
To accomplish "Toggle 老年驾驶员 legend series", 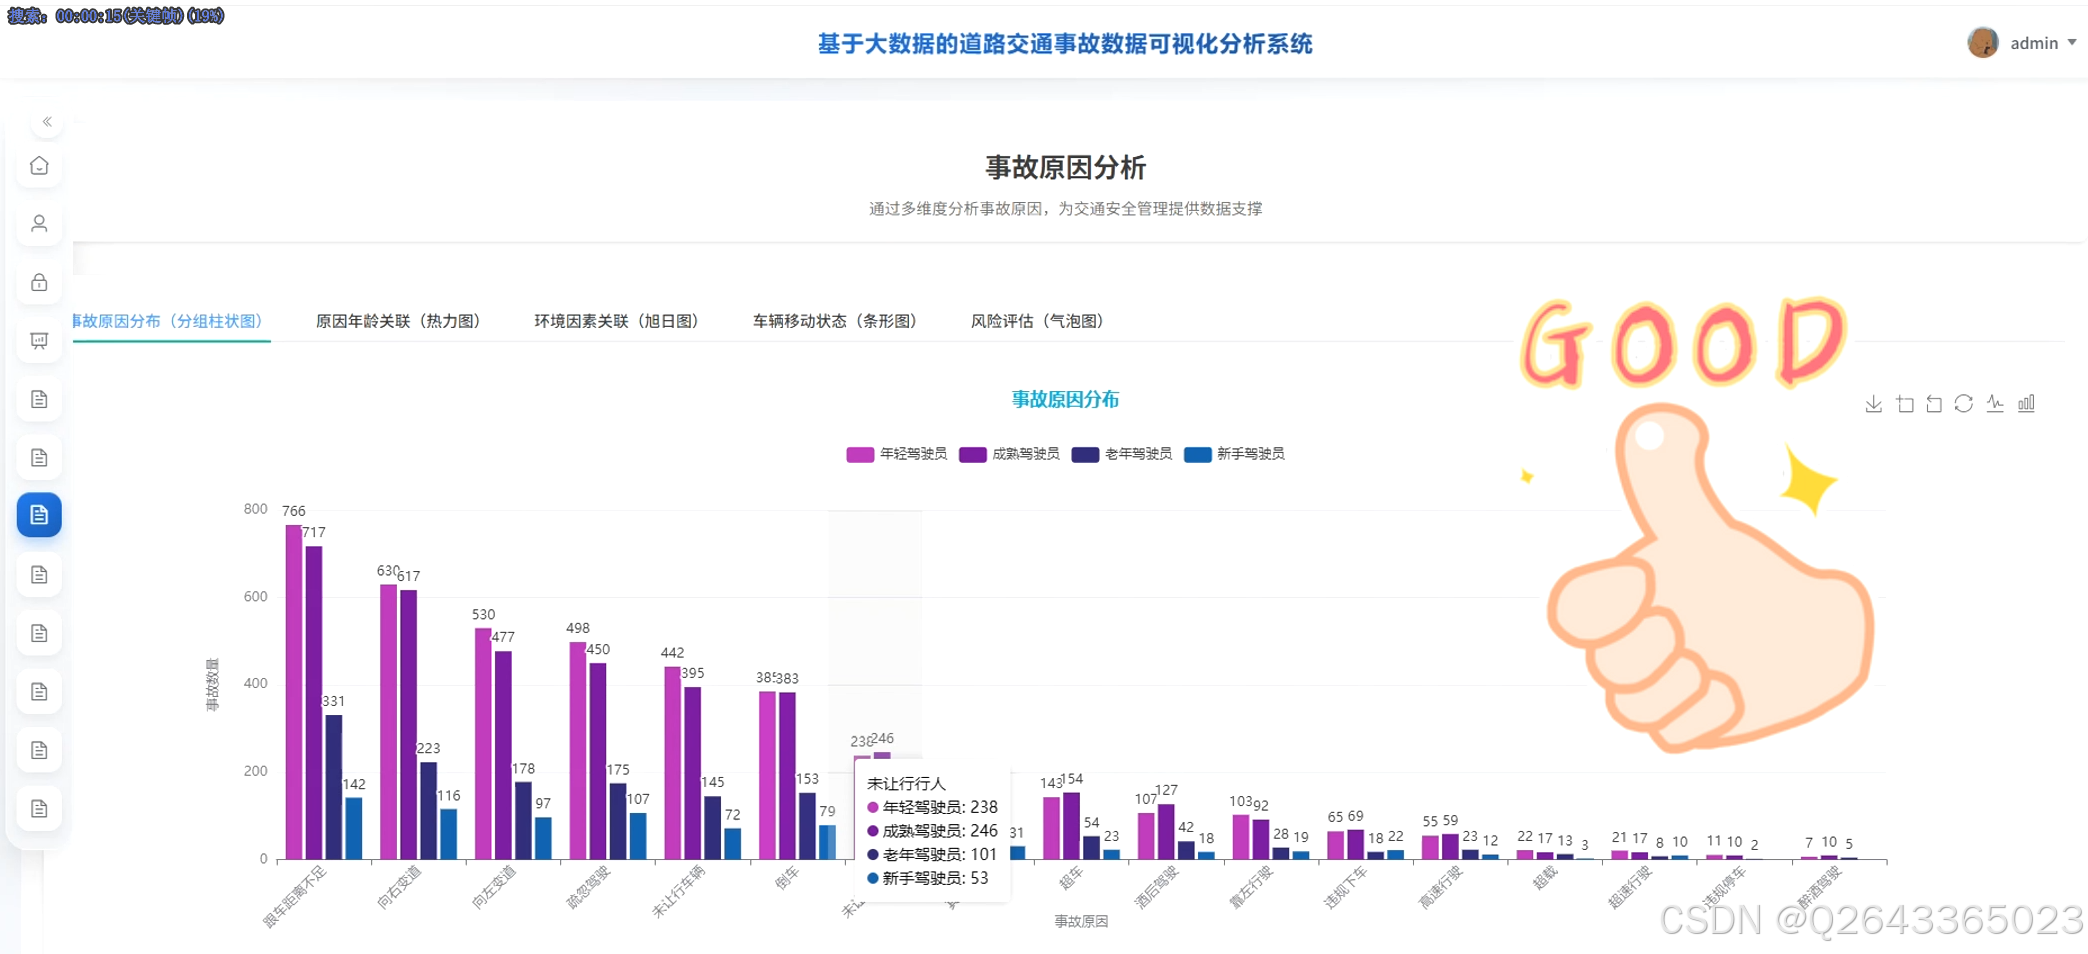I will 1121,454.
